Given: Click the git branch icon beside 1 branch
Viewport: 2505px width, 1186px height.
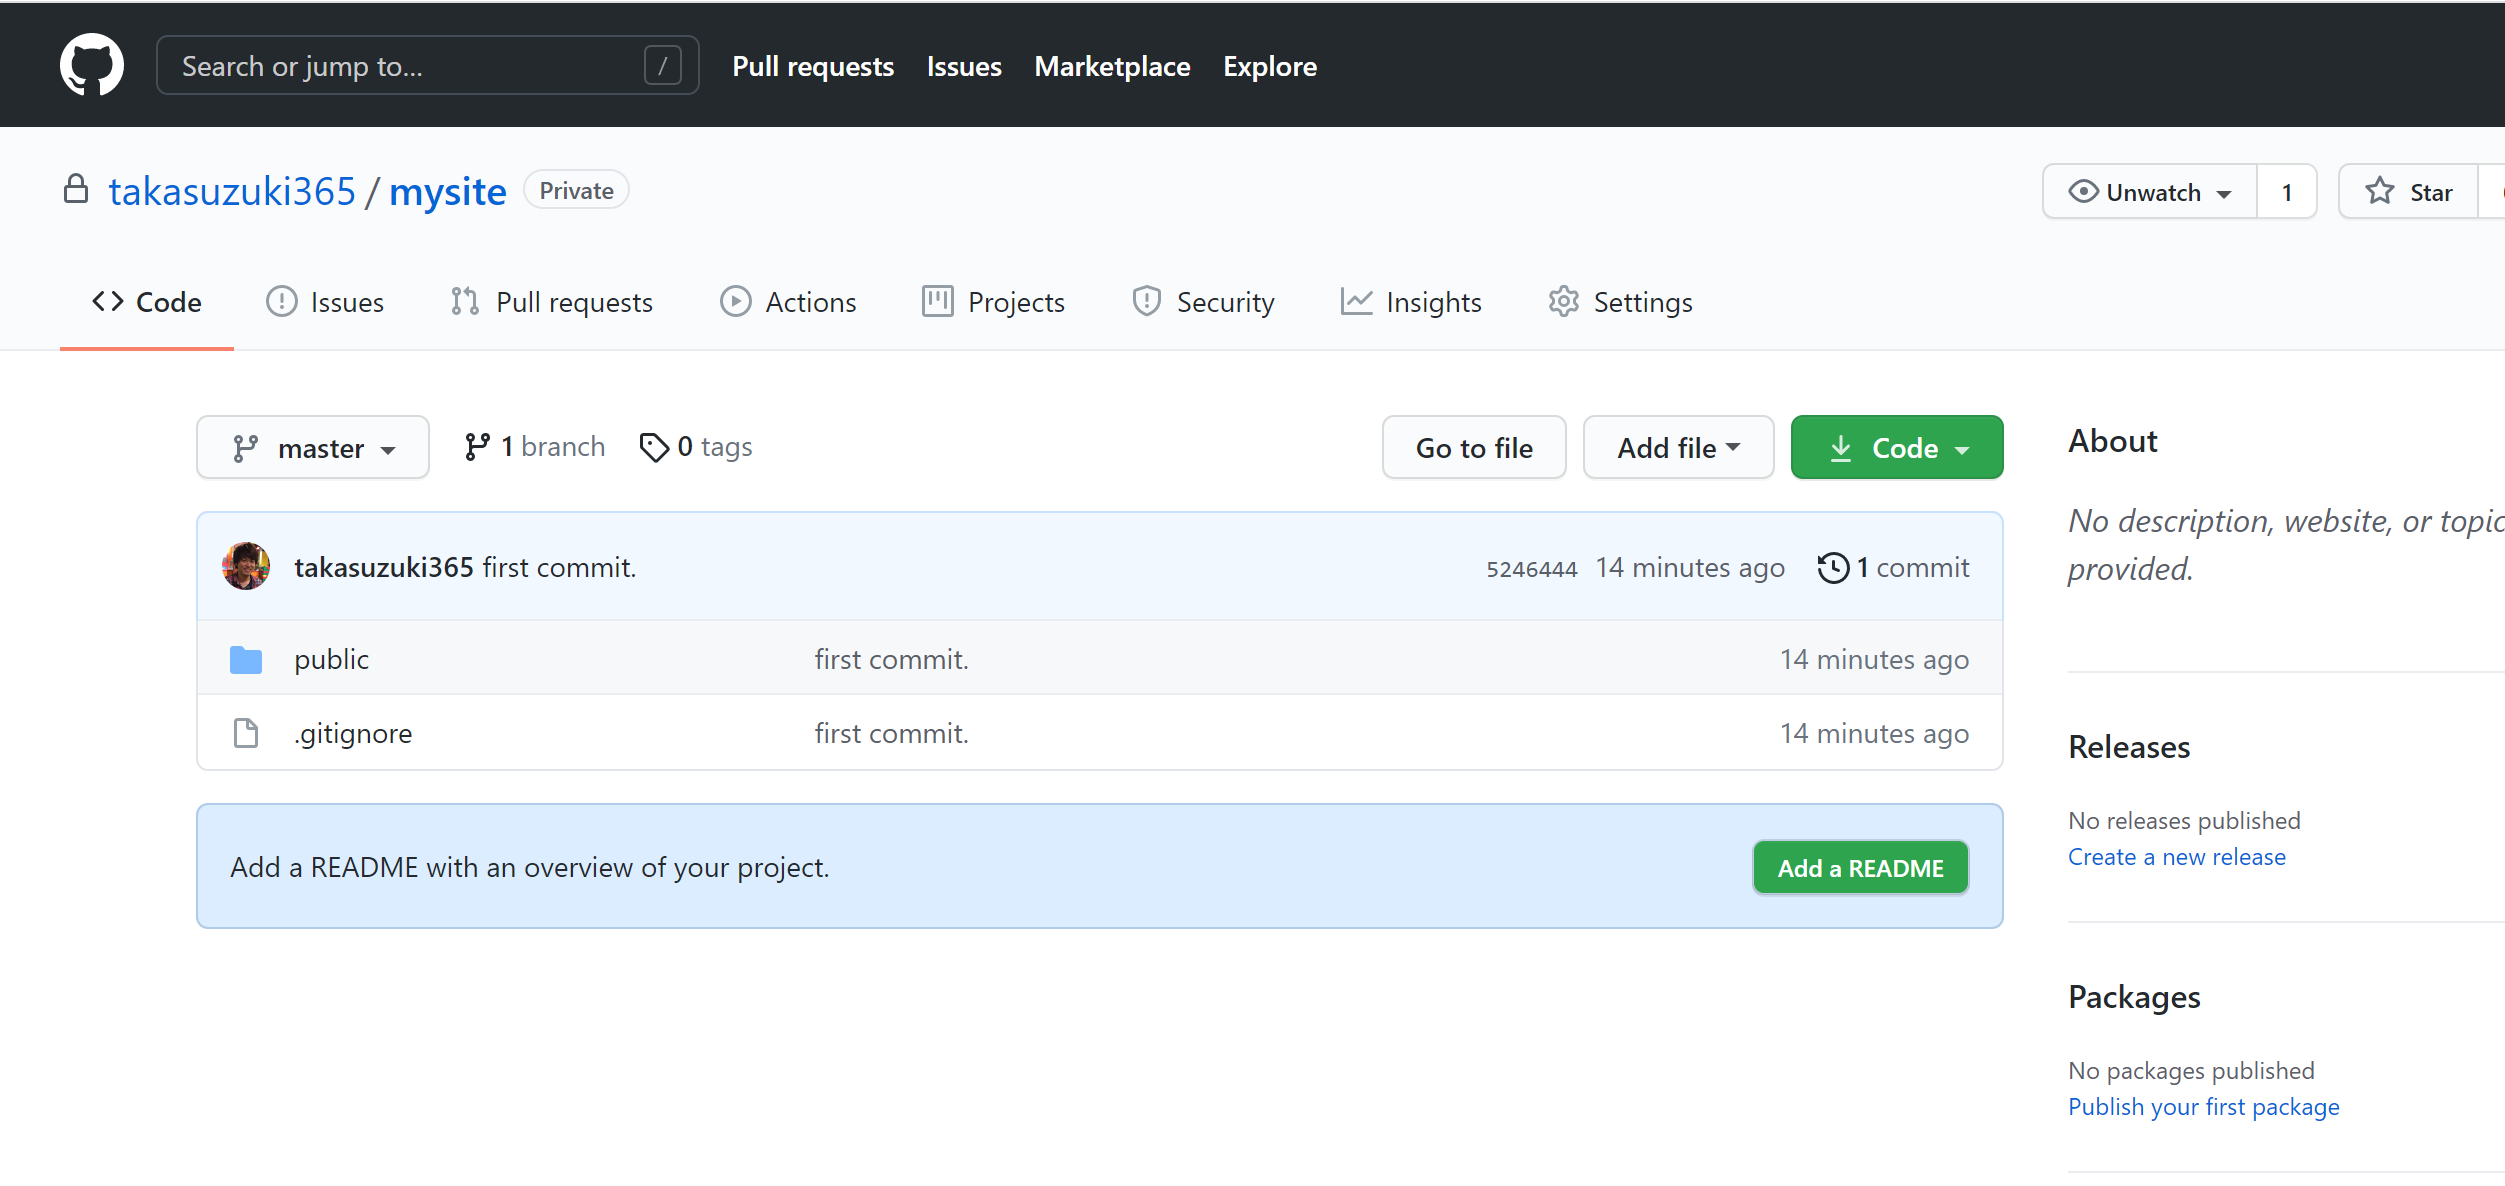Looking at the screenshot, I should pyautogui.click(x=477, y=447).
